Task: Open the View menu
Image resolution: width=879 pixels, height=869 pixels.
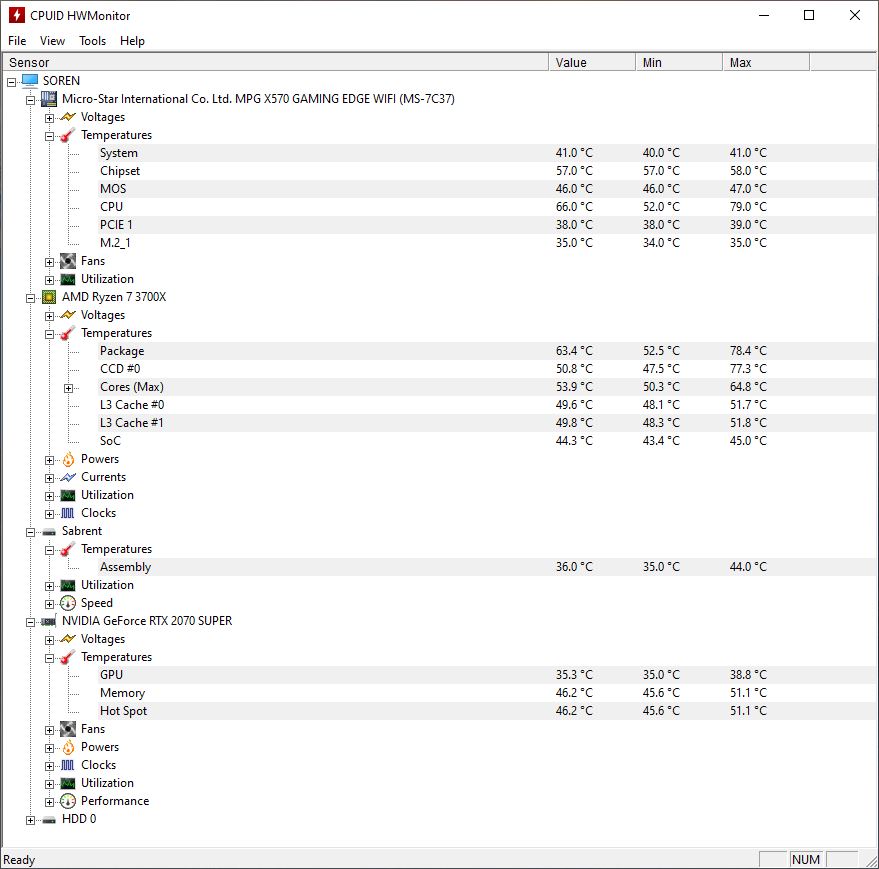Action: [52, 41]
